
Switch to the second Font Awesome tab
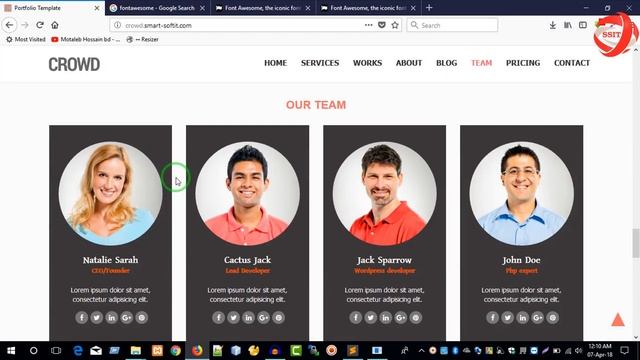(x=263, y=8)
